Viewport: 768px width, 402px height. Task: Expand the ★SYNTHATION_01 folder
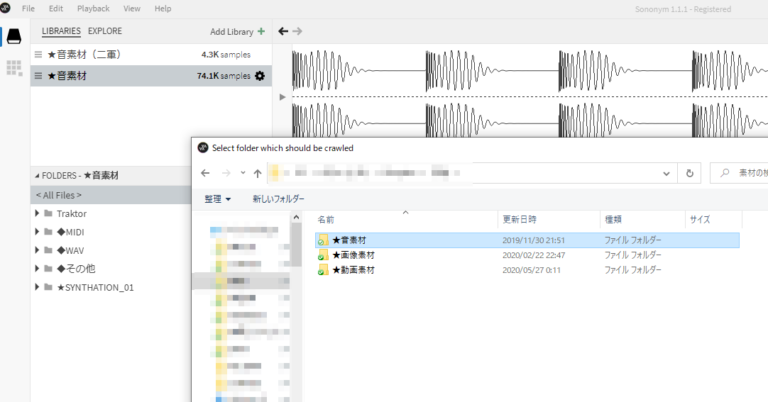(37, 287)
